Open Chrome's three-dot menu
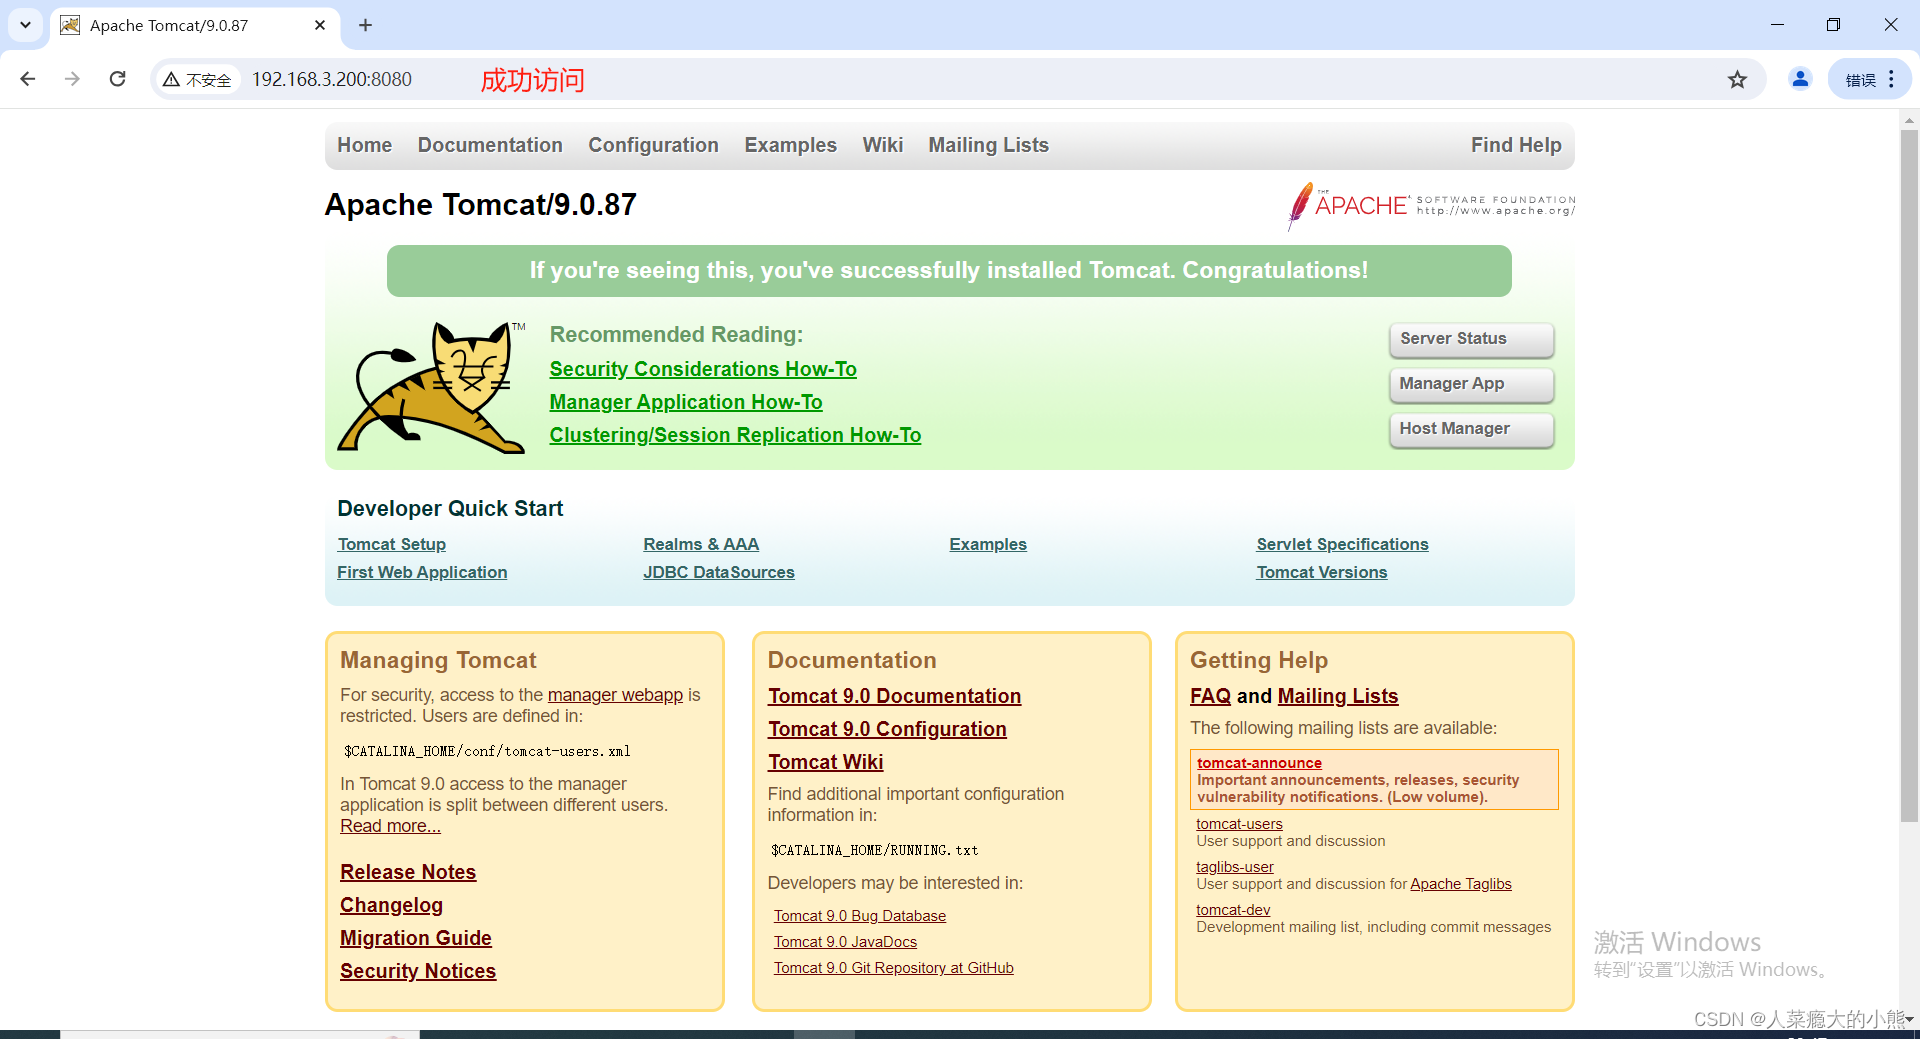 click(1891, 79)
